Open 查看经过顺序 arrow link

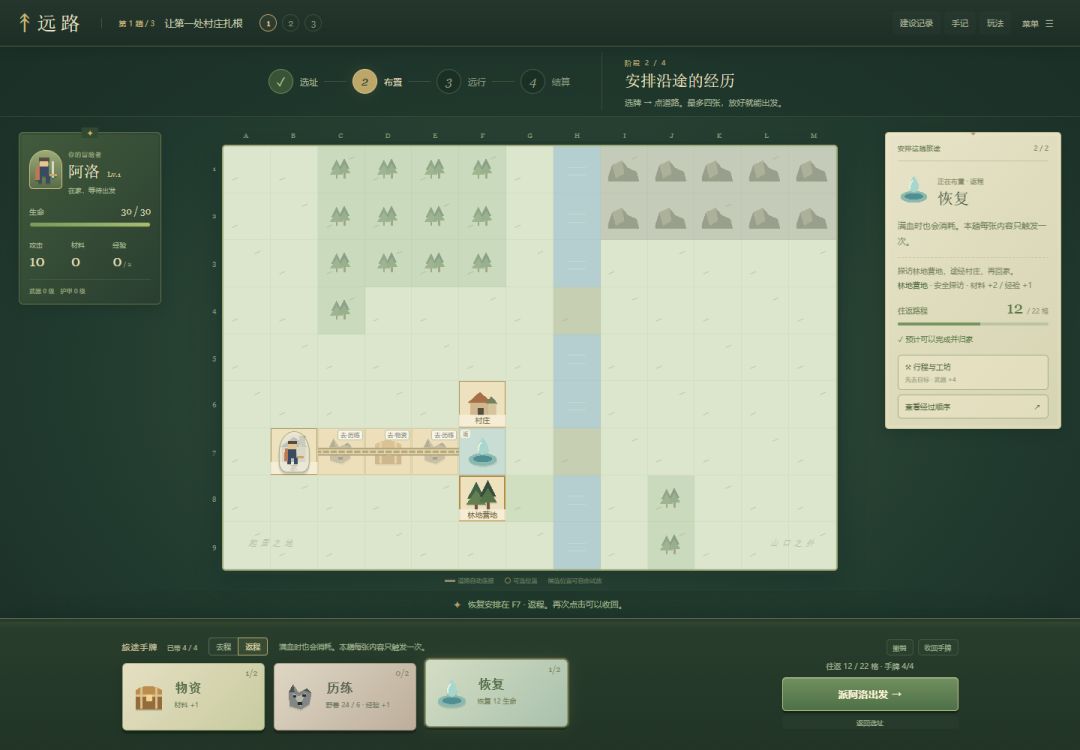pos(973,407)
